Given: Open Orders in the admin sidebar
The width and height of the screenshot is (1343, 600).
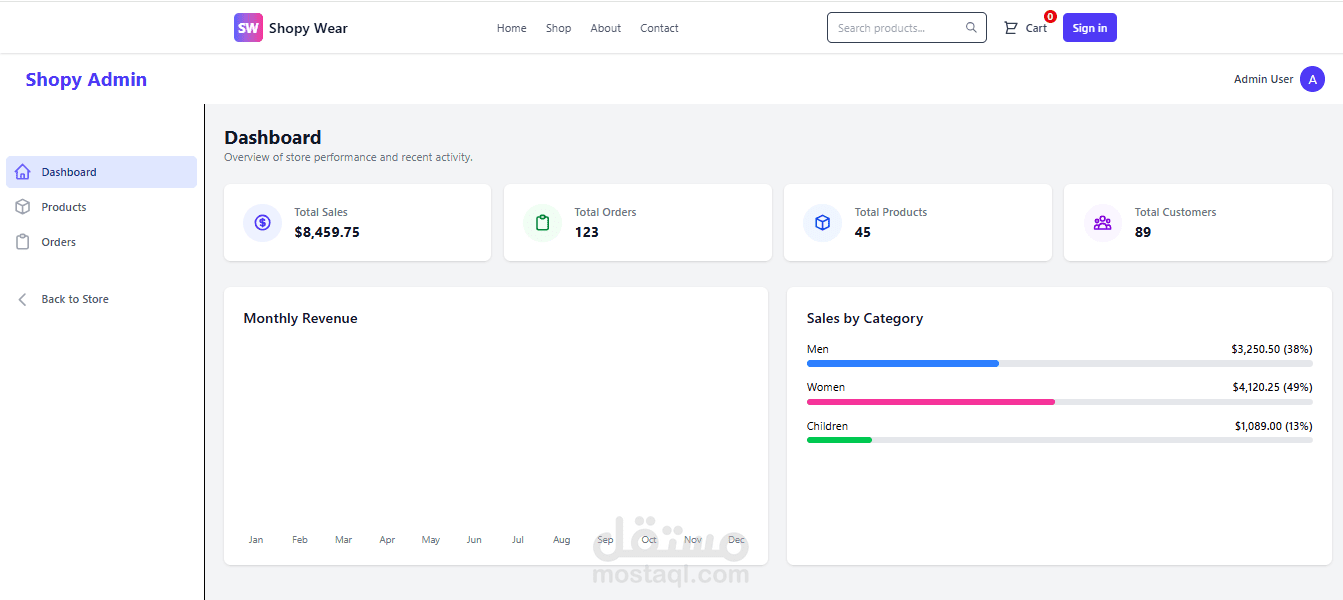Looking at the screenshot, I should (59, 242).
